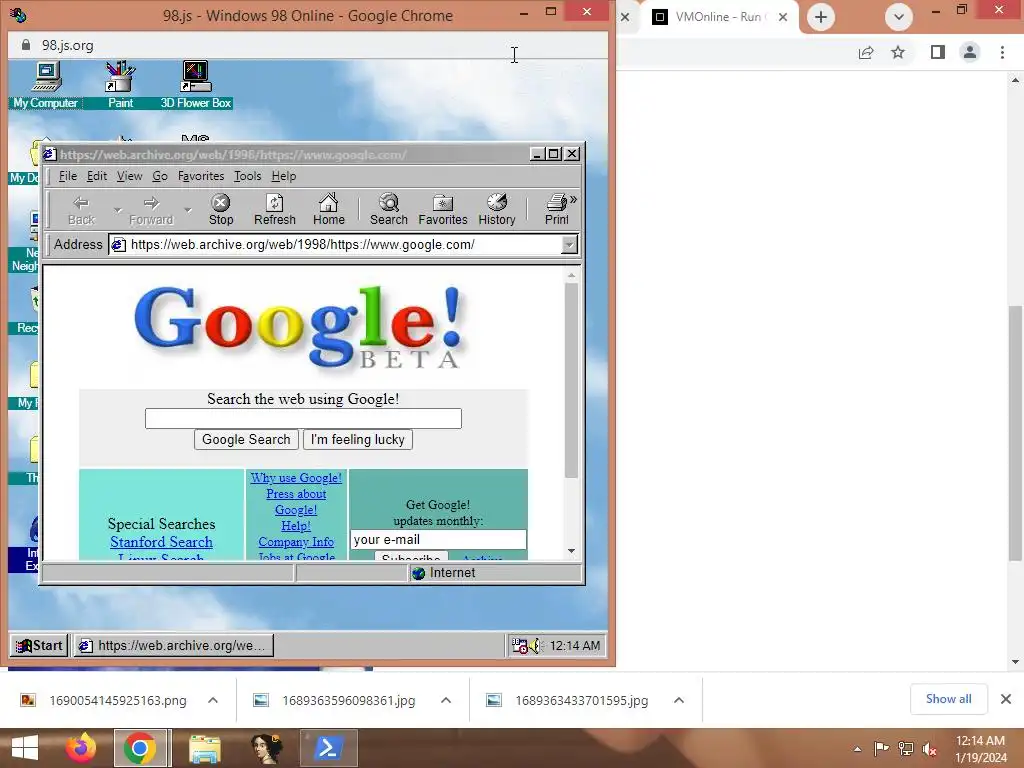Click the Google Search button
Viewport: 1024px width, 768px height.
click(x=246, y=440)
